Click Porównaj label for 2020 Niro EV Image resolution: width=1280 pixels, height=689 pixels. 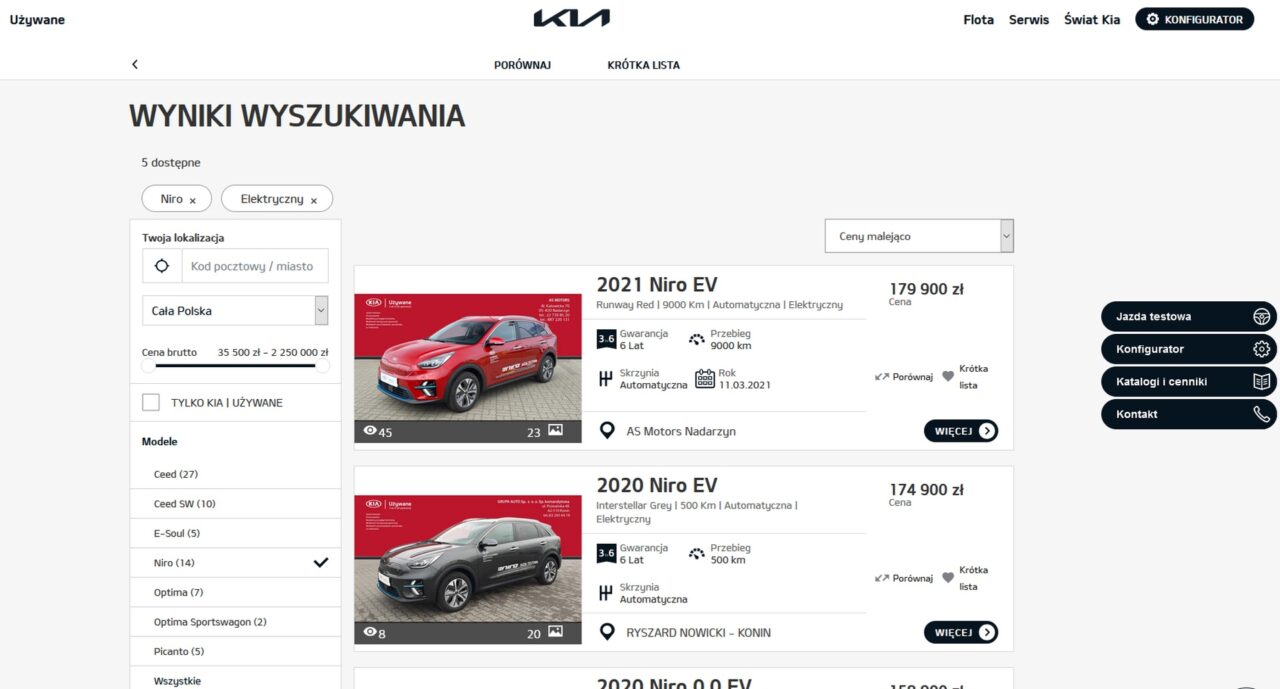click(x=913, y=578)
